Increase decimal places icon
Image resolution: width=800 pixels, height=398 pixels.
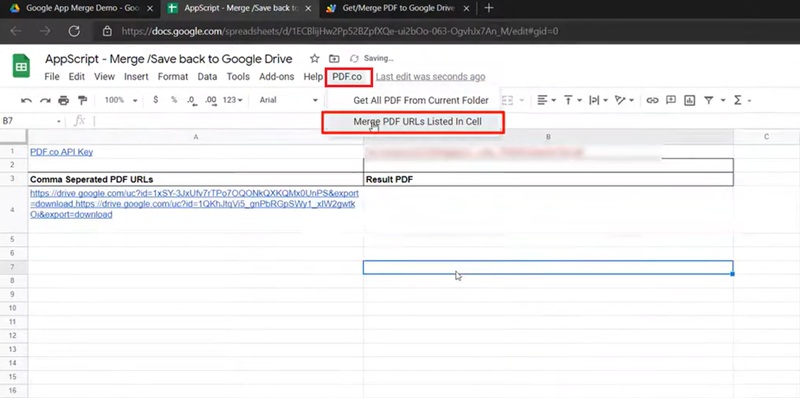210,101
